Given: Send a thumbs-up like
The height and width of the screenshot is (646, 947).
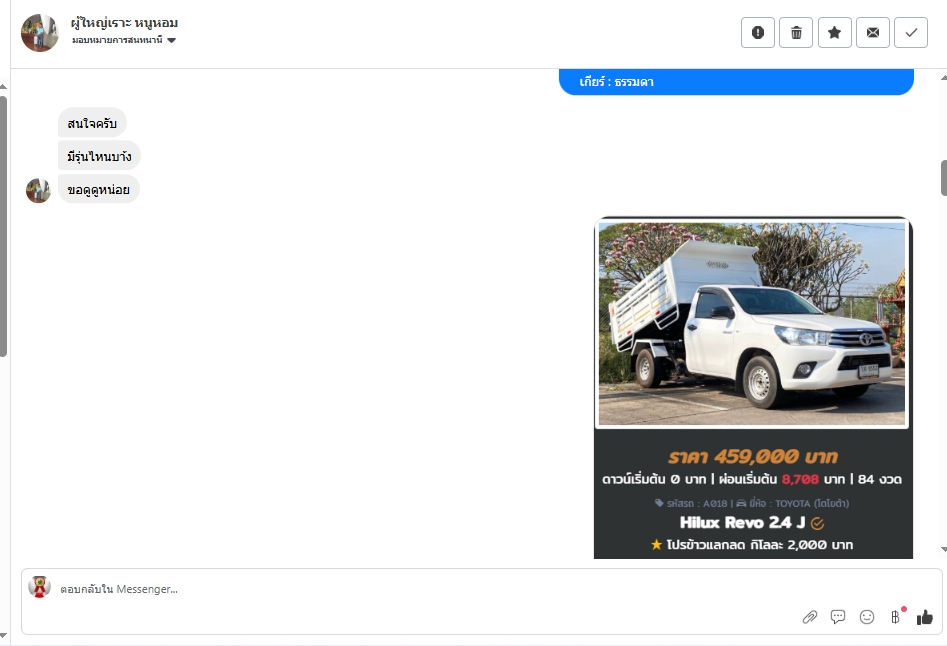Looking at the screenshot, I should point(925,617).
